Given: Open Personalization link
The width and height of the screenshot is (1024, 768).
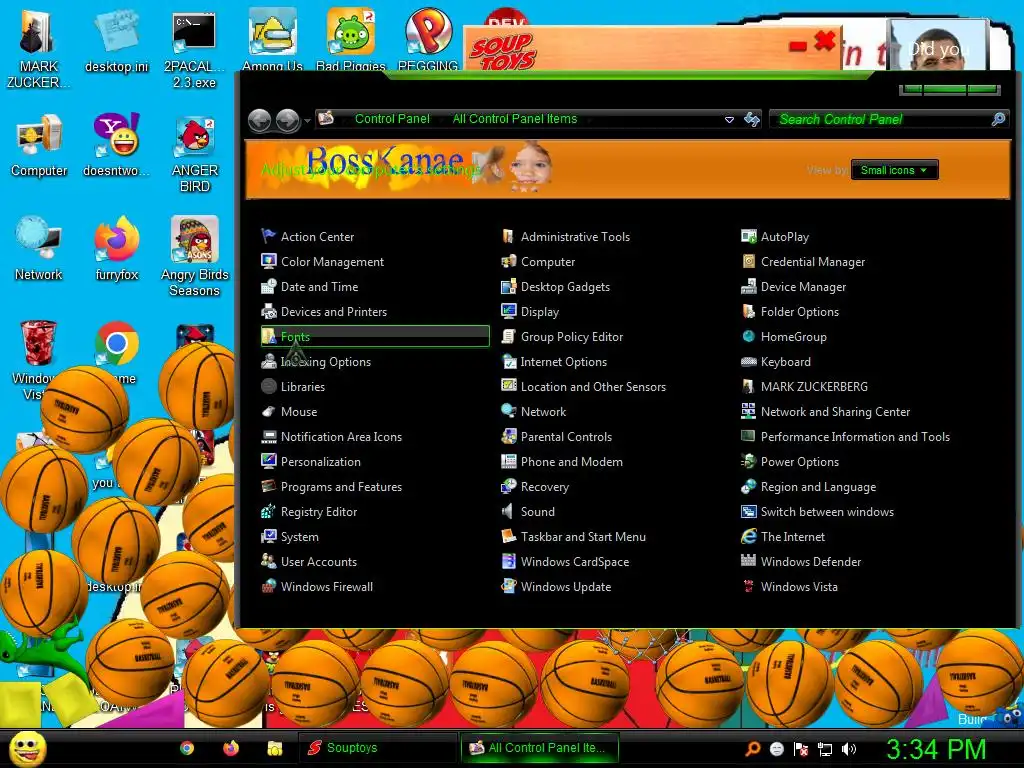Looking at the screenshot, I should [x=321, y=462].
